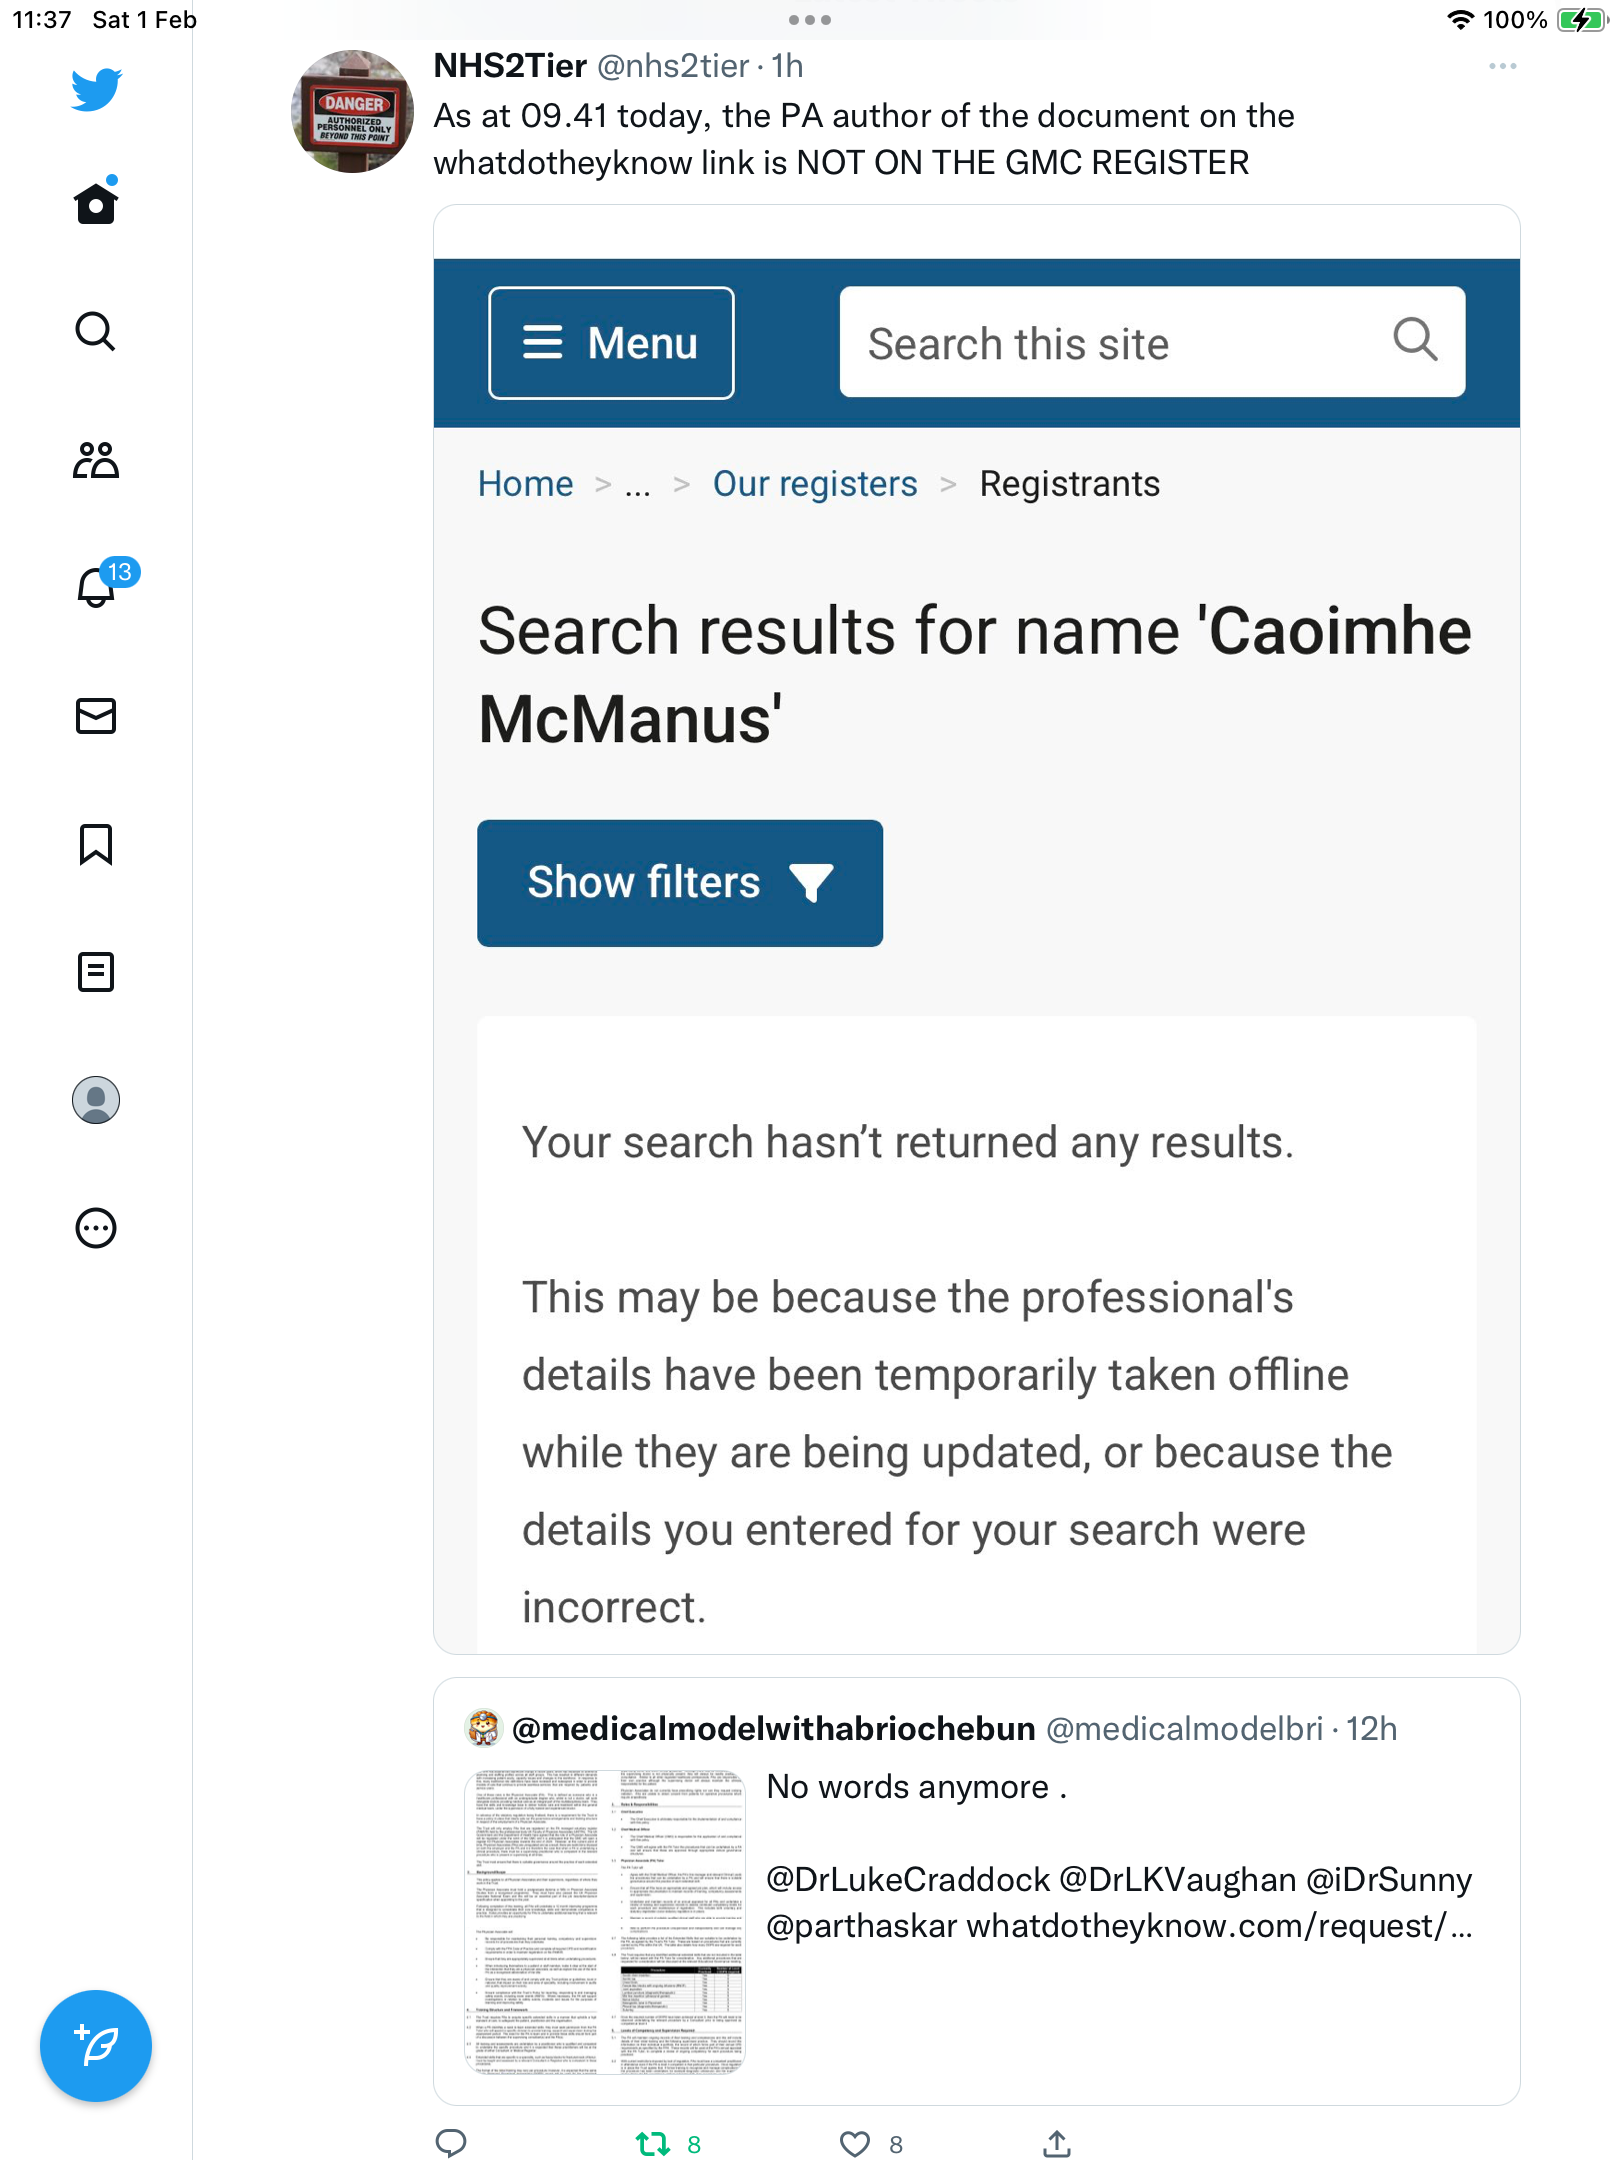Open the Lists icon in sidebar

pyautogui.click(x=96, y=972)
